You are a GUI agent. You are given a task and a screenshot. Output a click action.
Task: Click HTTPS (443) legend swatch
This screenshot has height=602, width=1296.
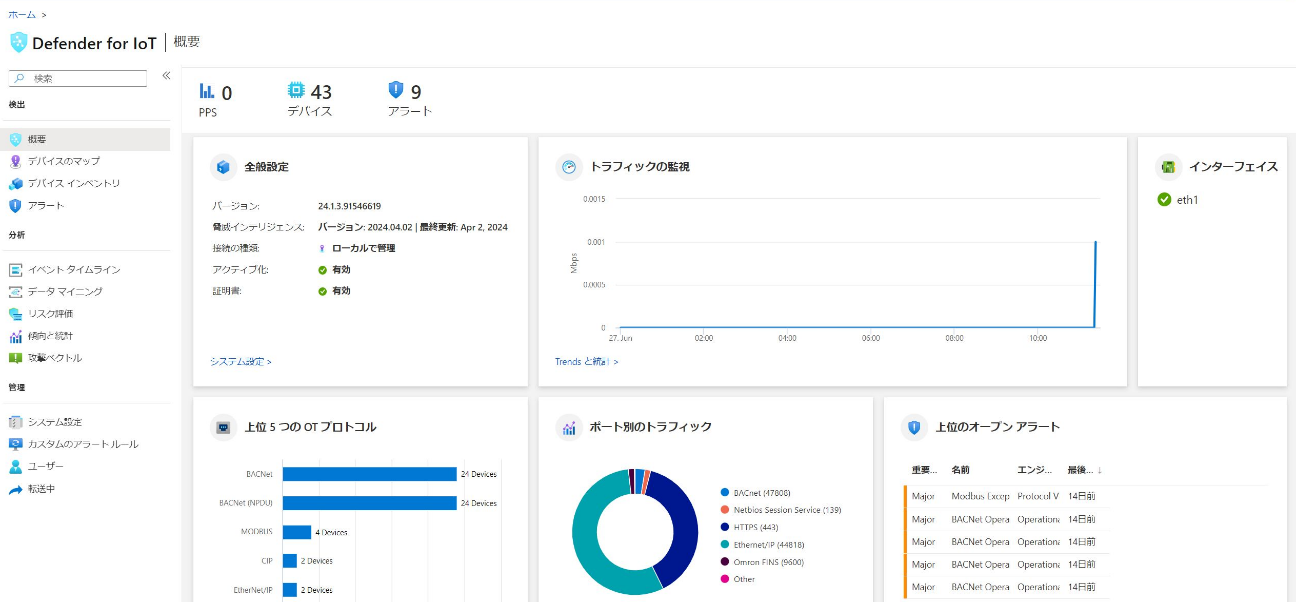(724, 527)
